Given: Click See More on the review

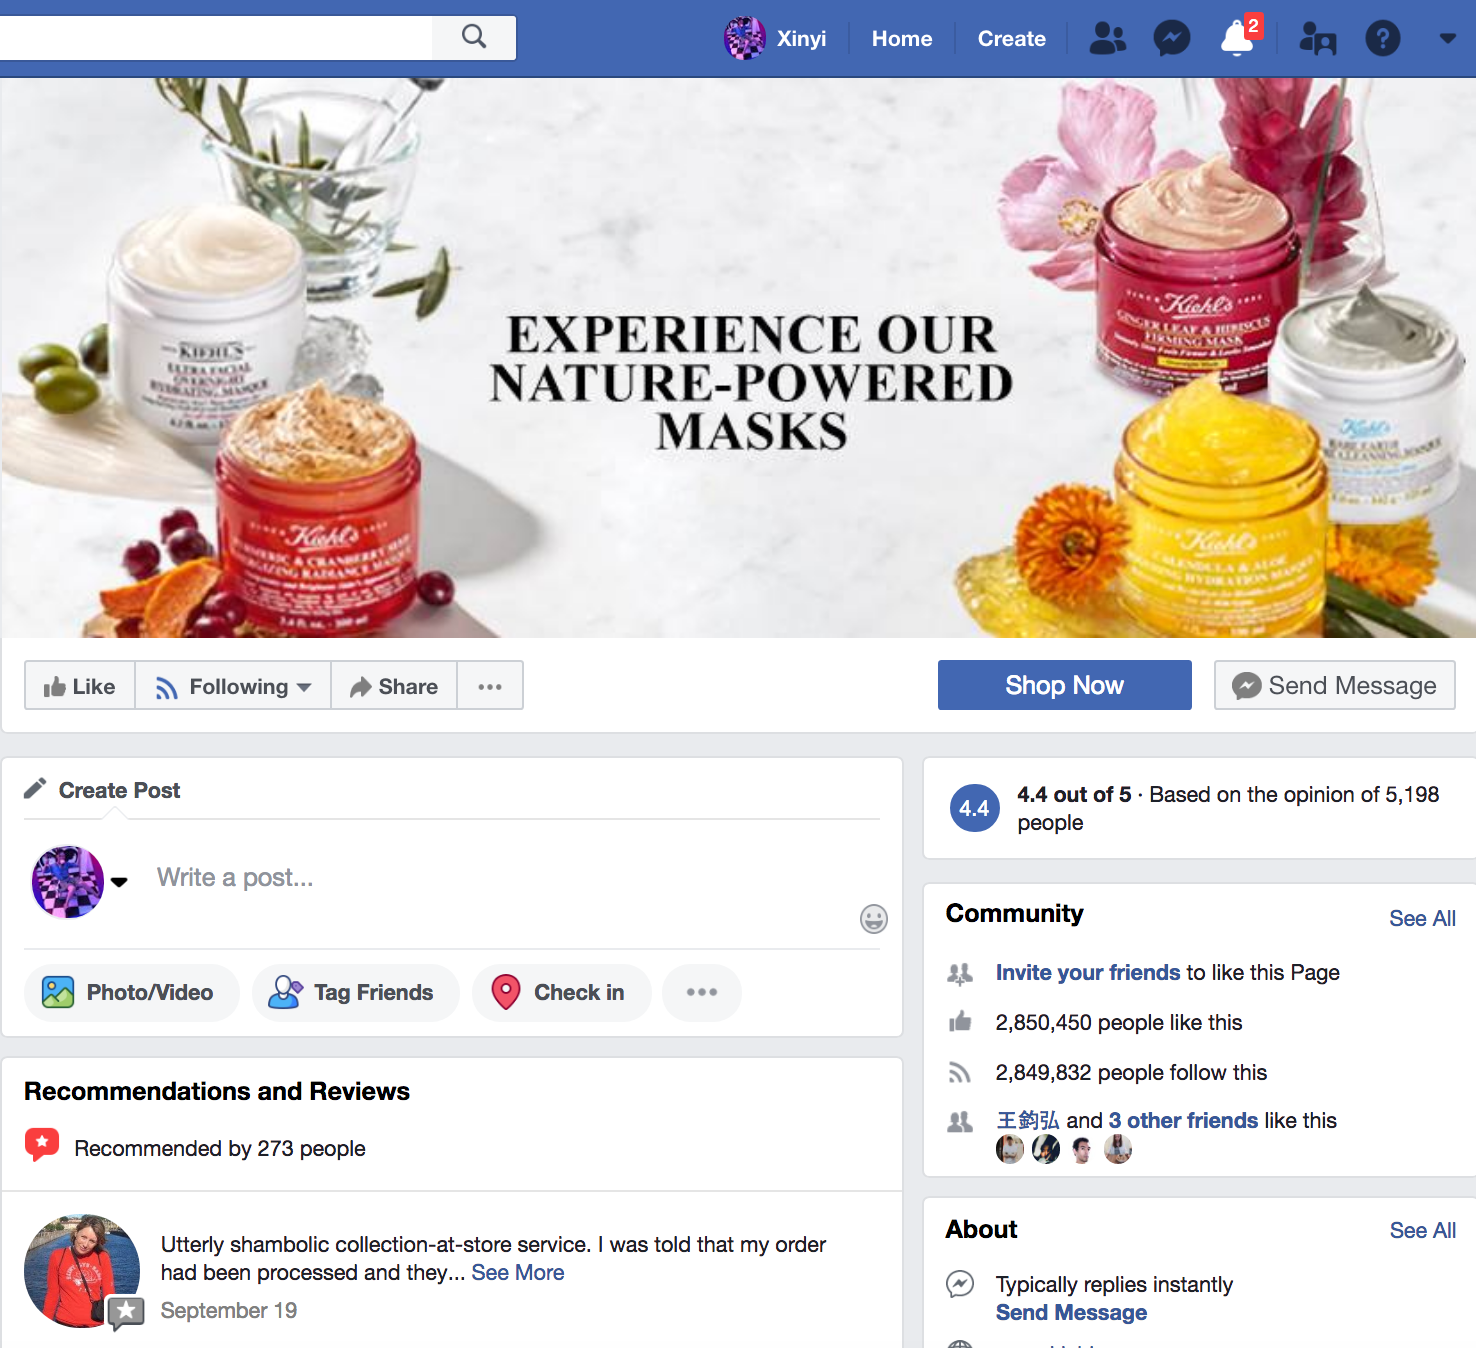Looking at the screenshot, I should pyautogui.click(x=518, y=1272).
